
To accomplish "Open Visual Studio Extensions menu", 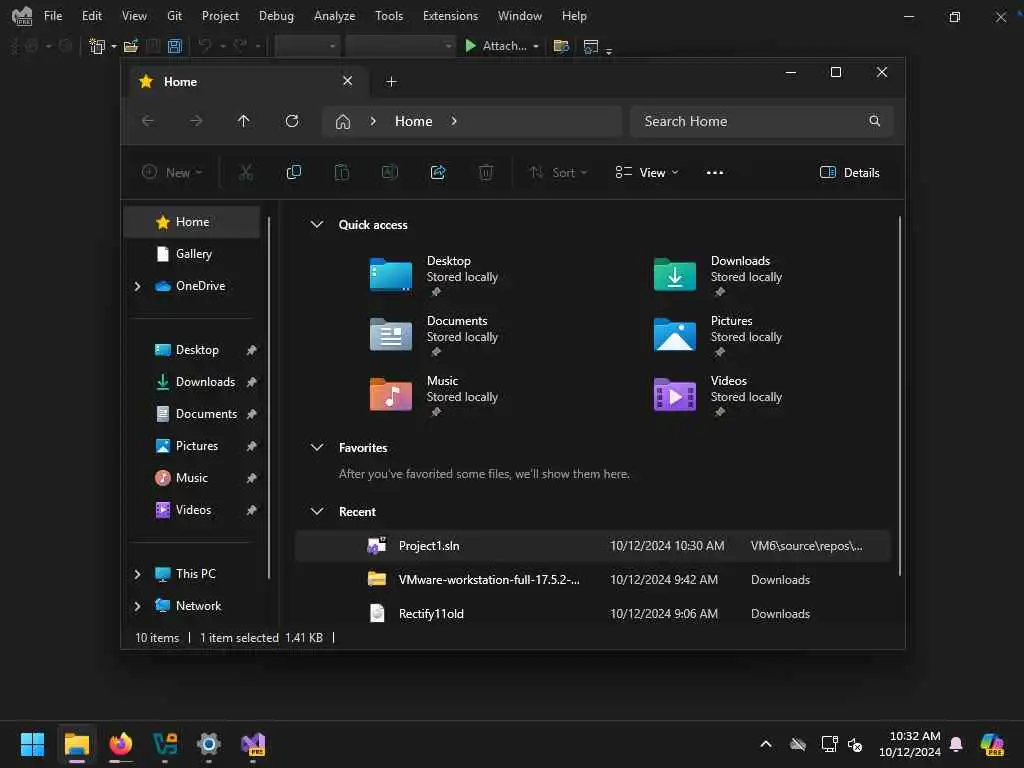I will [x=450, y=16].
